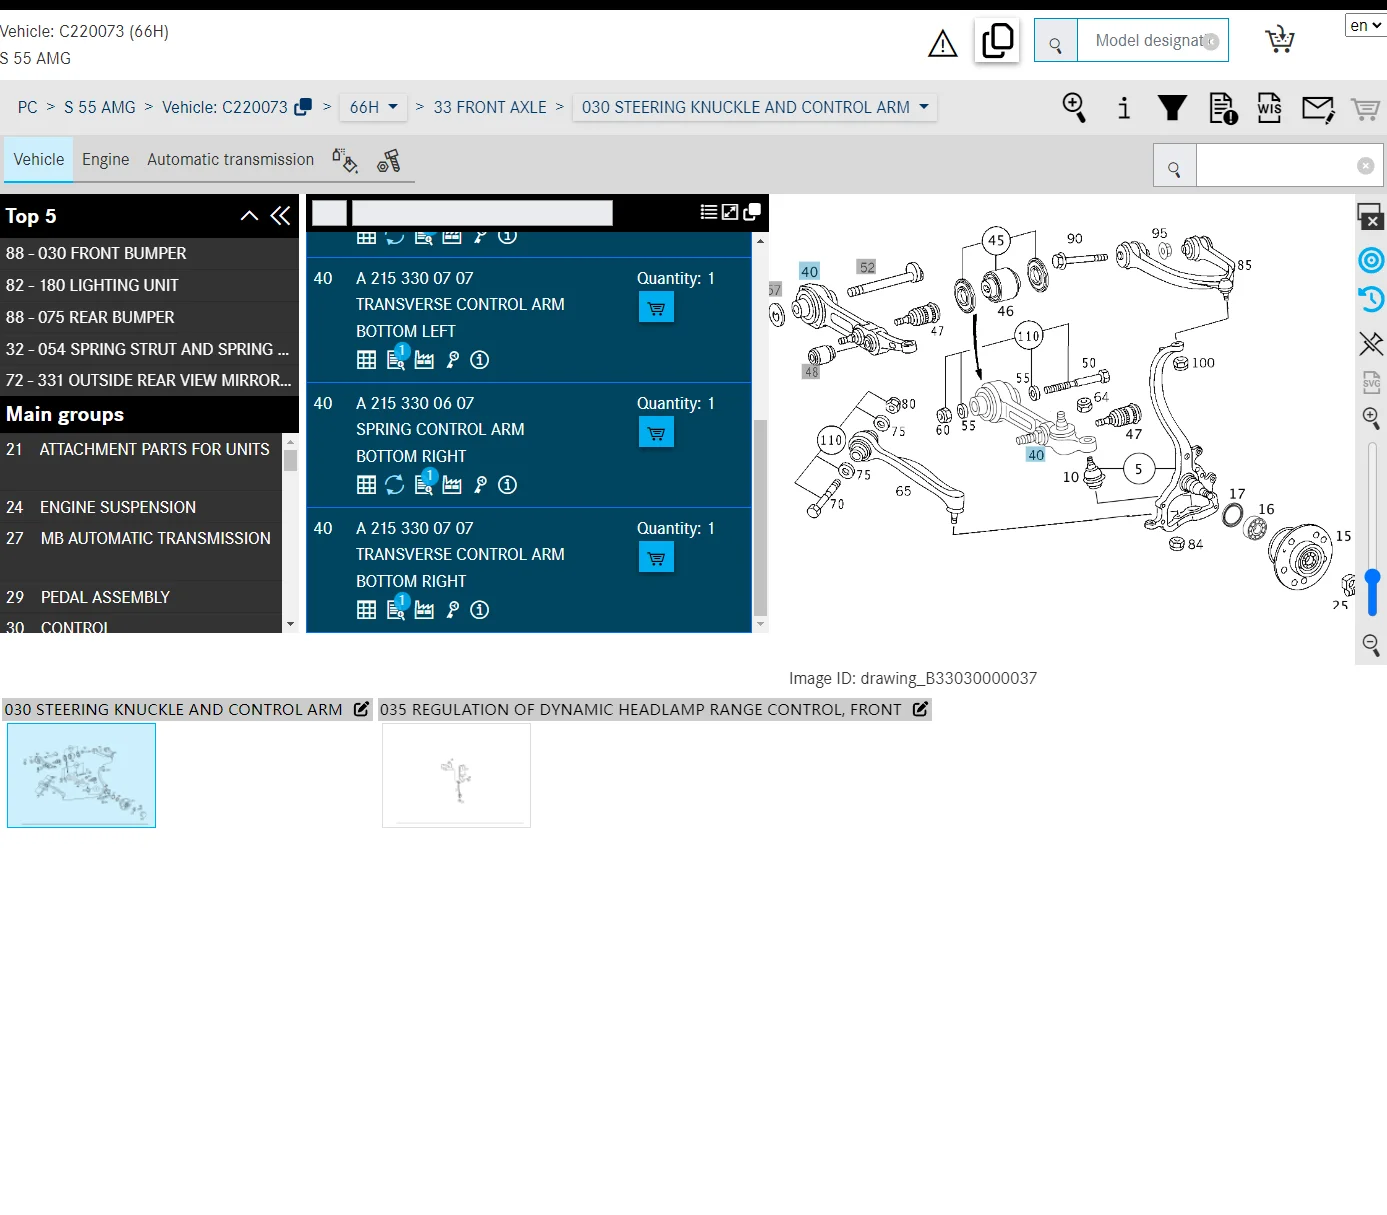The image size is (1387, 1215).
Task: Select the Vehicle tab
Action: tap(39, 160)
